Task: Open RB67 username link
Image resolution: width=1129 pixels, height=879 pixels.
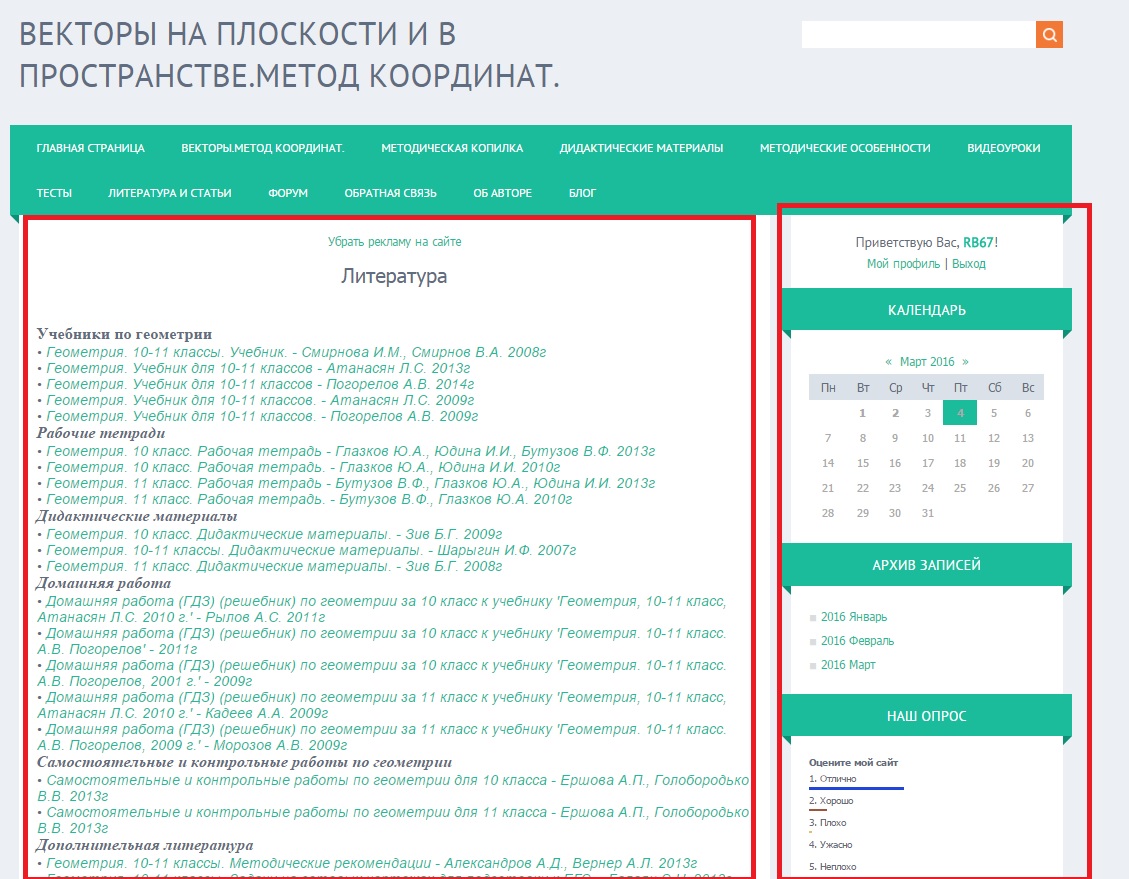Action: [979, 243]
